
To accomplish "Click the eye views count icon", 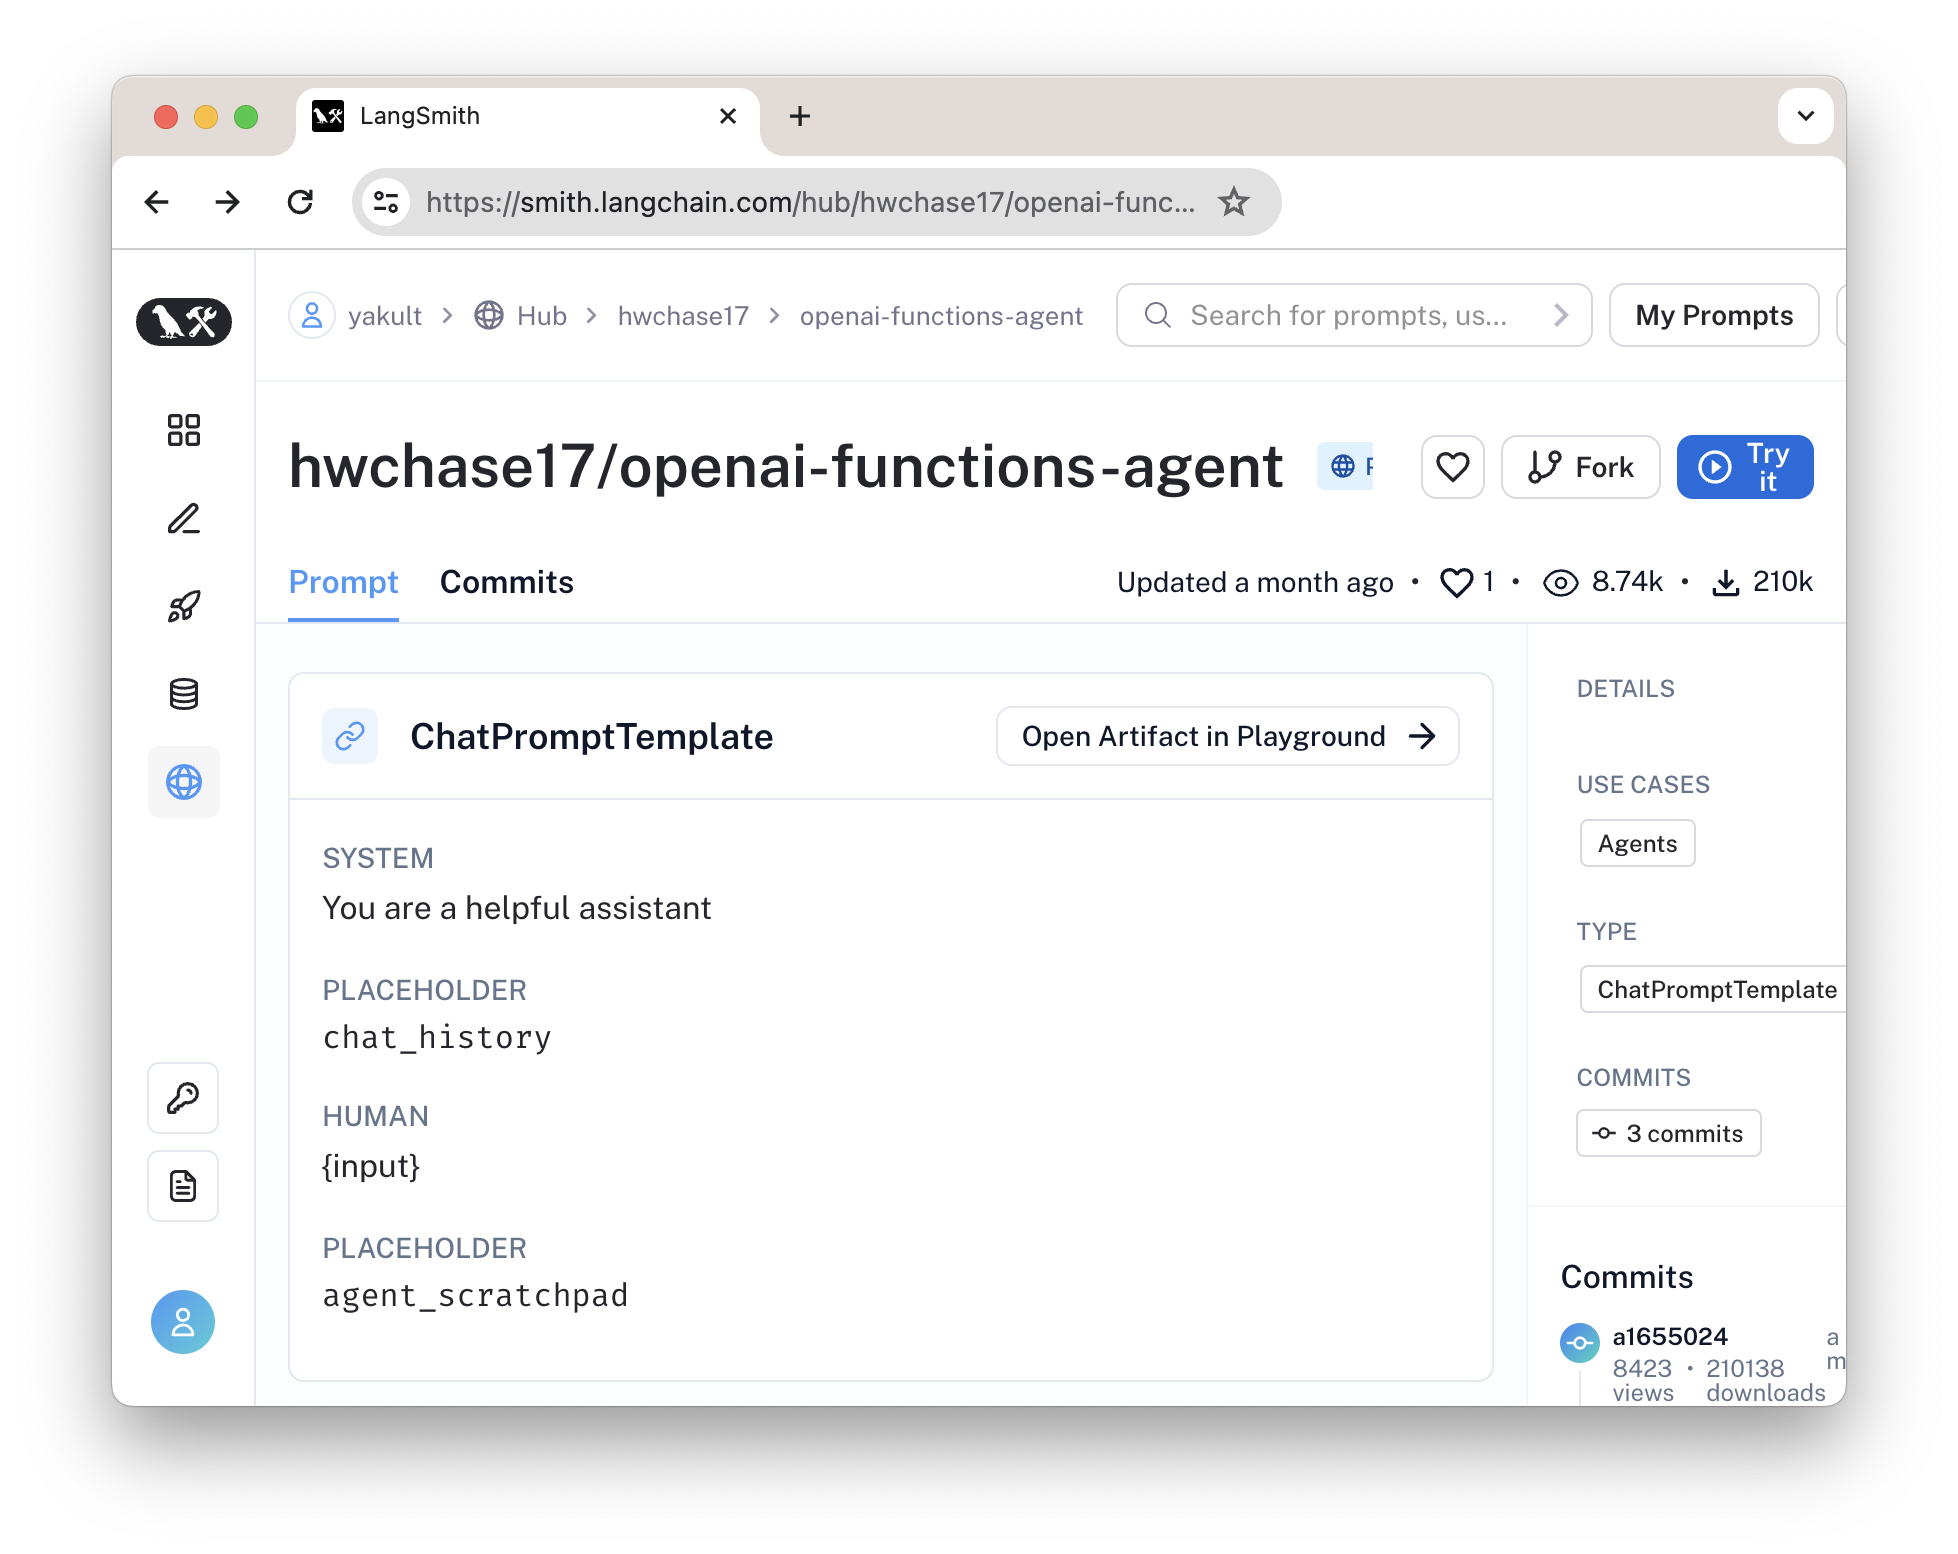I will click(x=1560, y=582).
